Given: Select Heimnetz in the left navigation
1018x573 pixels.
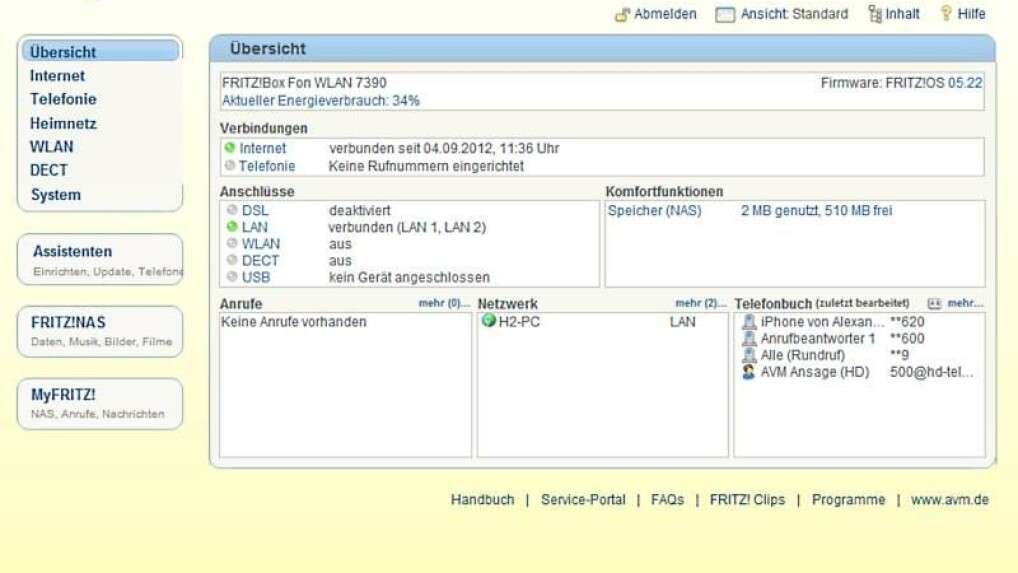Looking at the screenshot, I should coord(63,124).
